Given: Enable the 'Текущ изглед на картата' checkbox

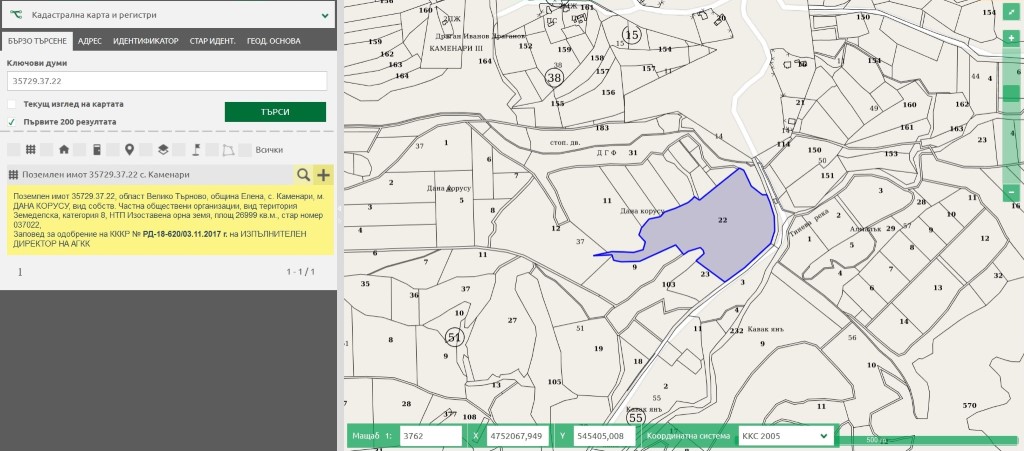Looking at the screenshot, I should pyautogui.click(x=12, y=104).
